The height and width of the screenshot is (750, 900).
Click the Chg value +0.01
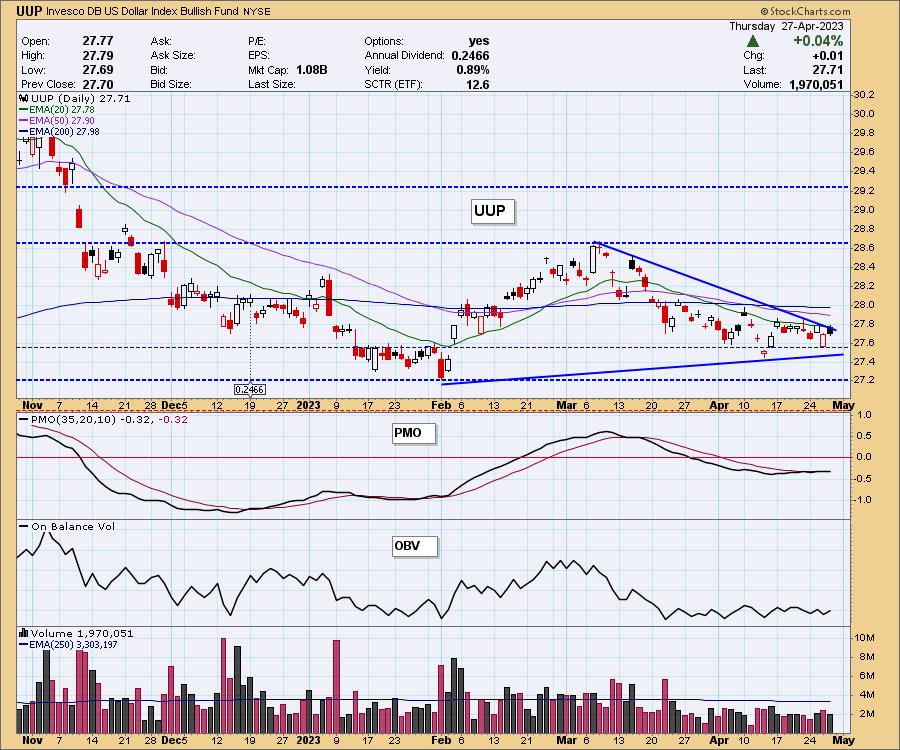[x=828, y=56]
